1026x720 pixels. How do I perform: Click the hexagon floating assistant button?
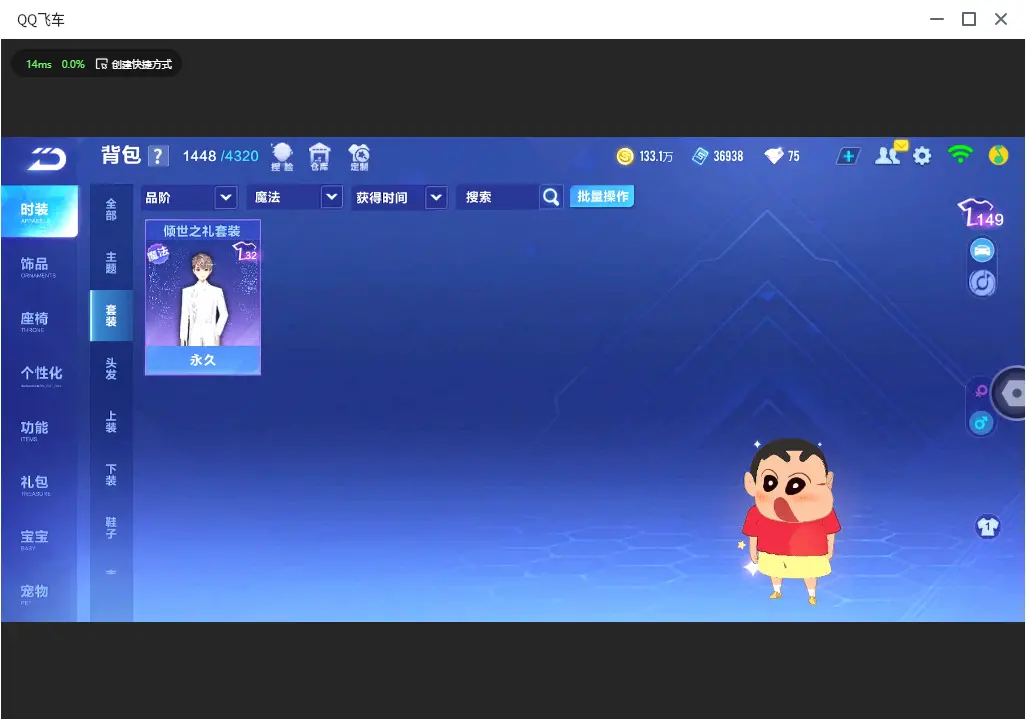click(1010, 393)
